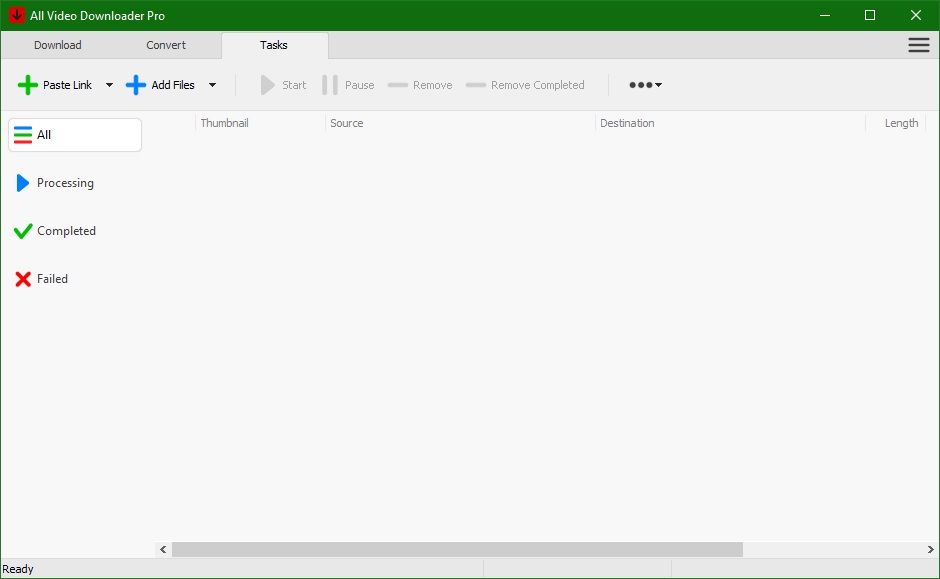The image size is (940, 579).
Task: Switch to the Download tab
Action: tap(57, 45)
